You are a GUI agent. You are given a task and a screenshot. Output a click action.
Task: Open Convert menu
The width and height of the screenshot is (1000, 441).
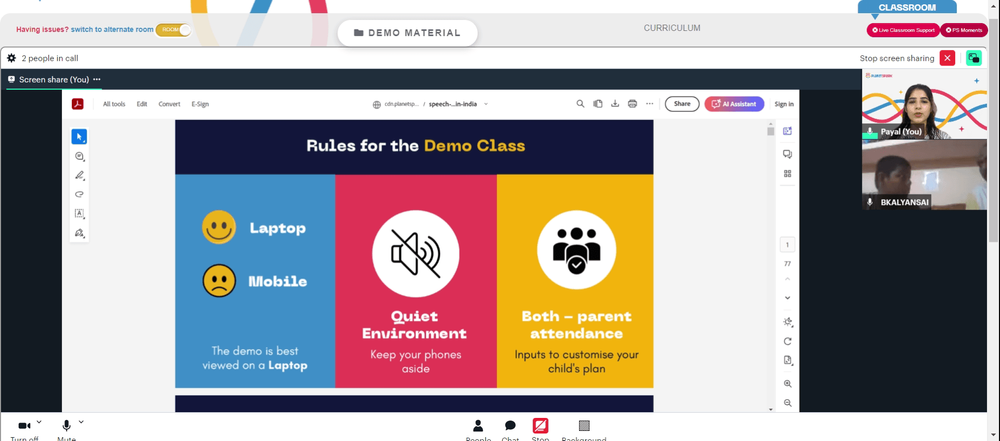170,104
